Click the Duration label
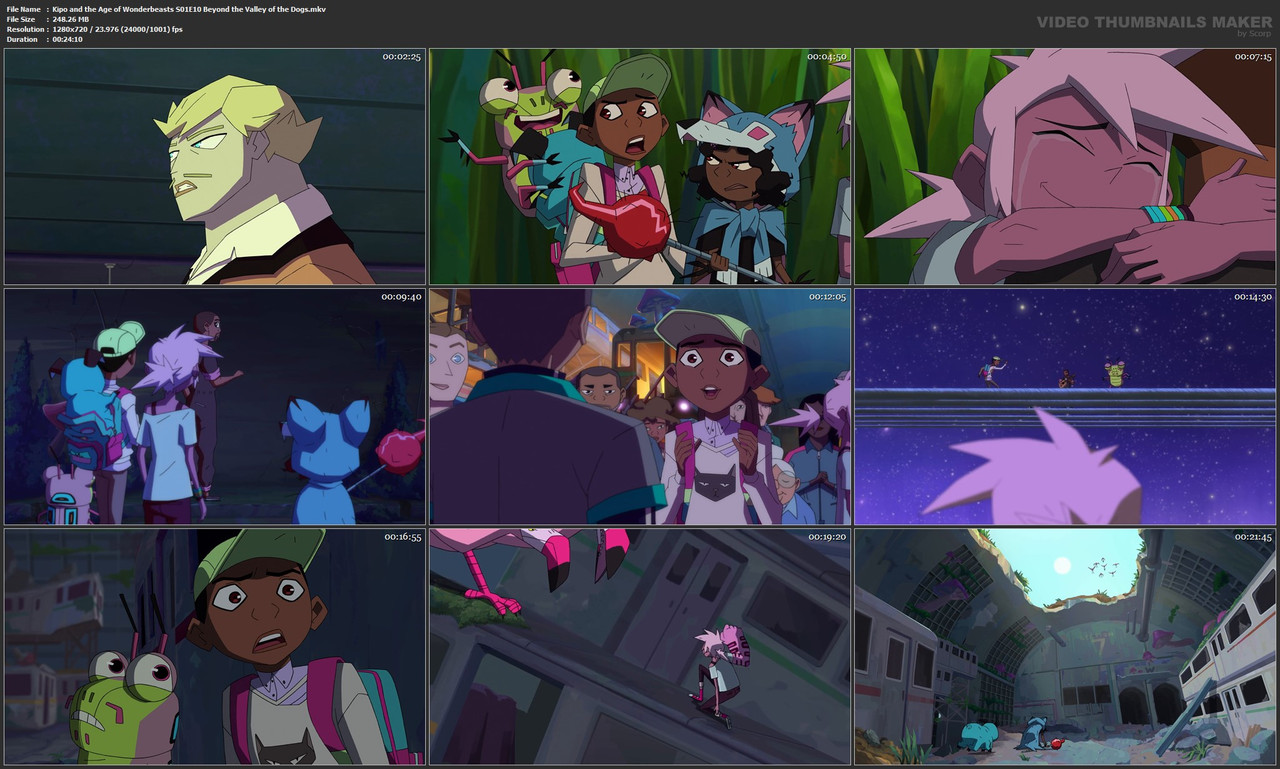1280x769 pixels. (x=22, y=39)
